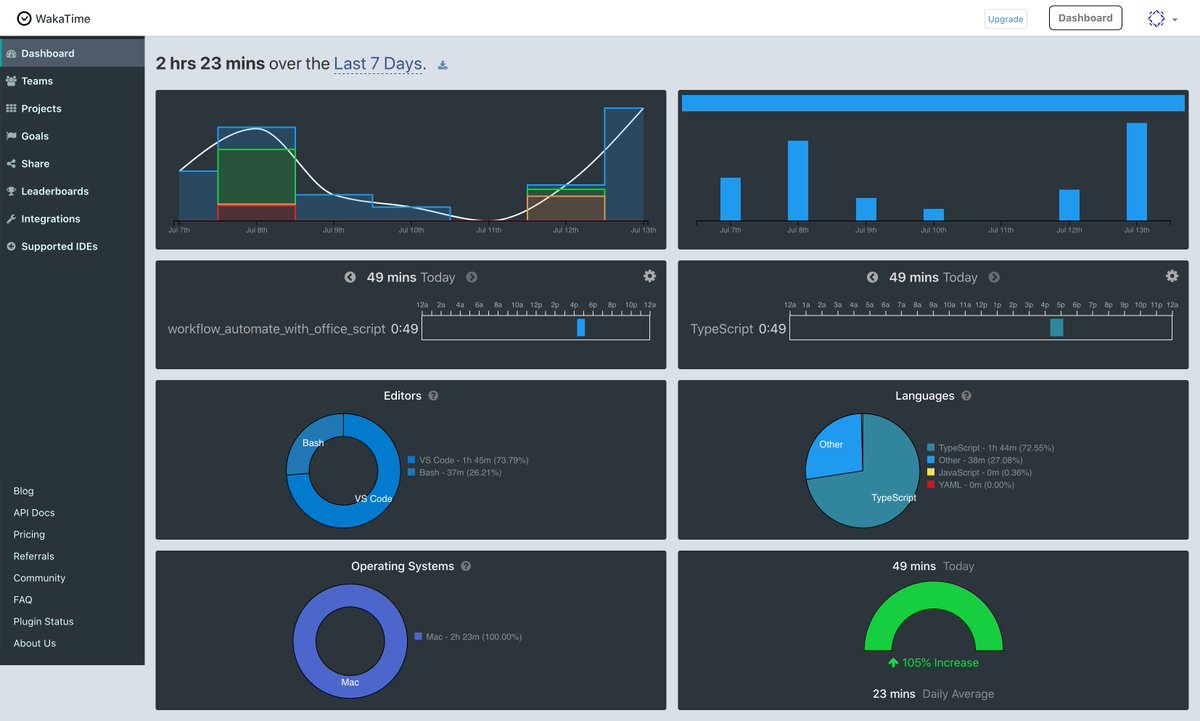Viewport: 1200px width, 721px height.
Task: Toggle Mac legend entry in Operating Systems
Action: [468, 636]
